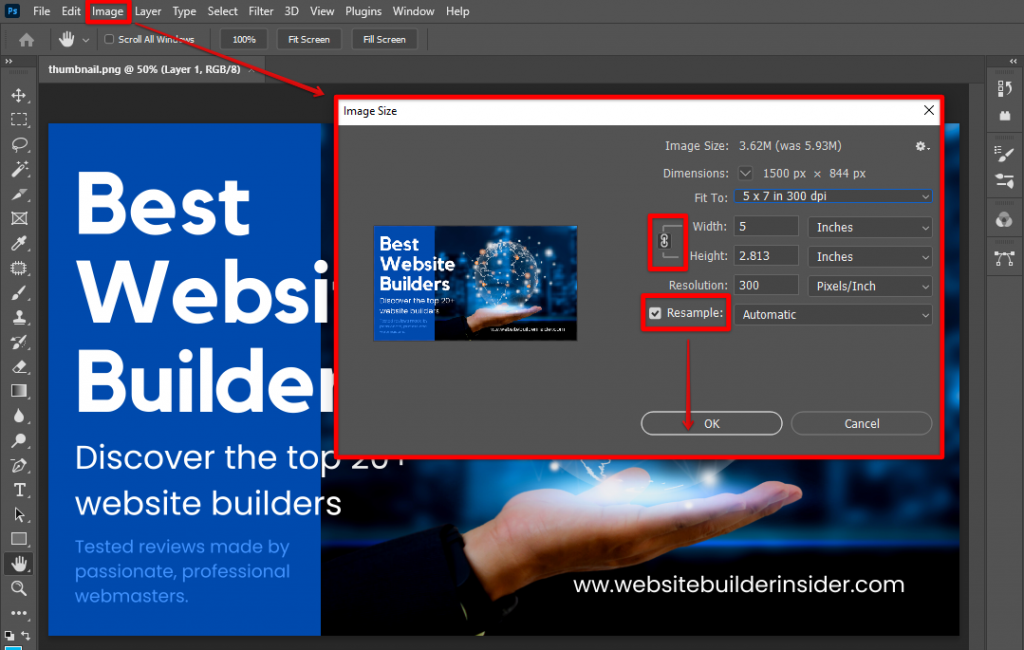Open Image Size settings via the gear icon

click(x=921, y=146)
